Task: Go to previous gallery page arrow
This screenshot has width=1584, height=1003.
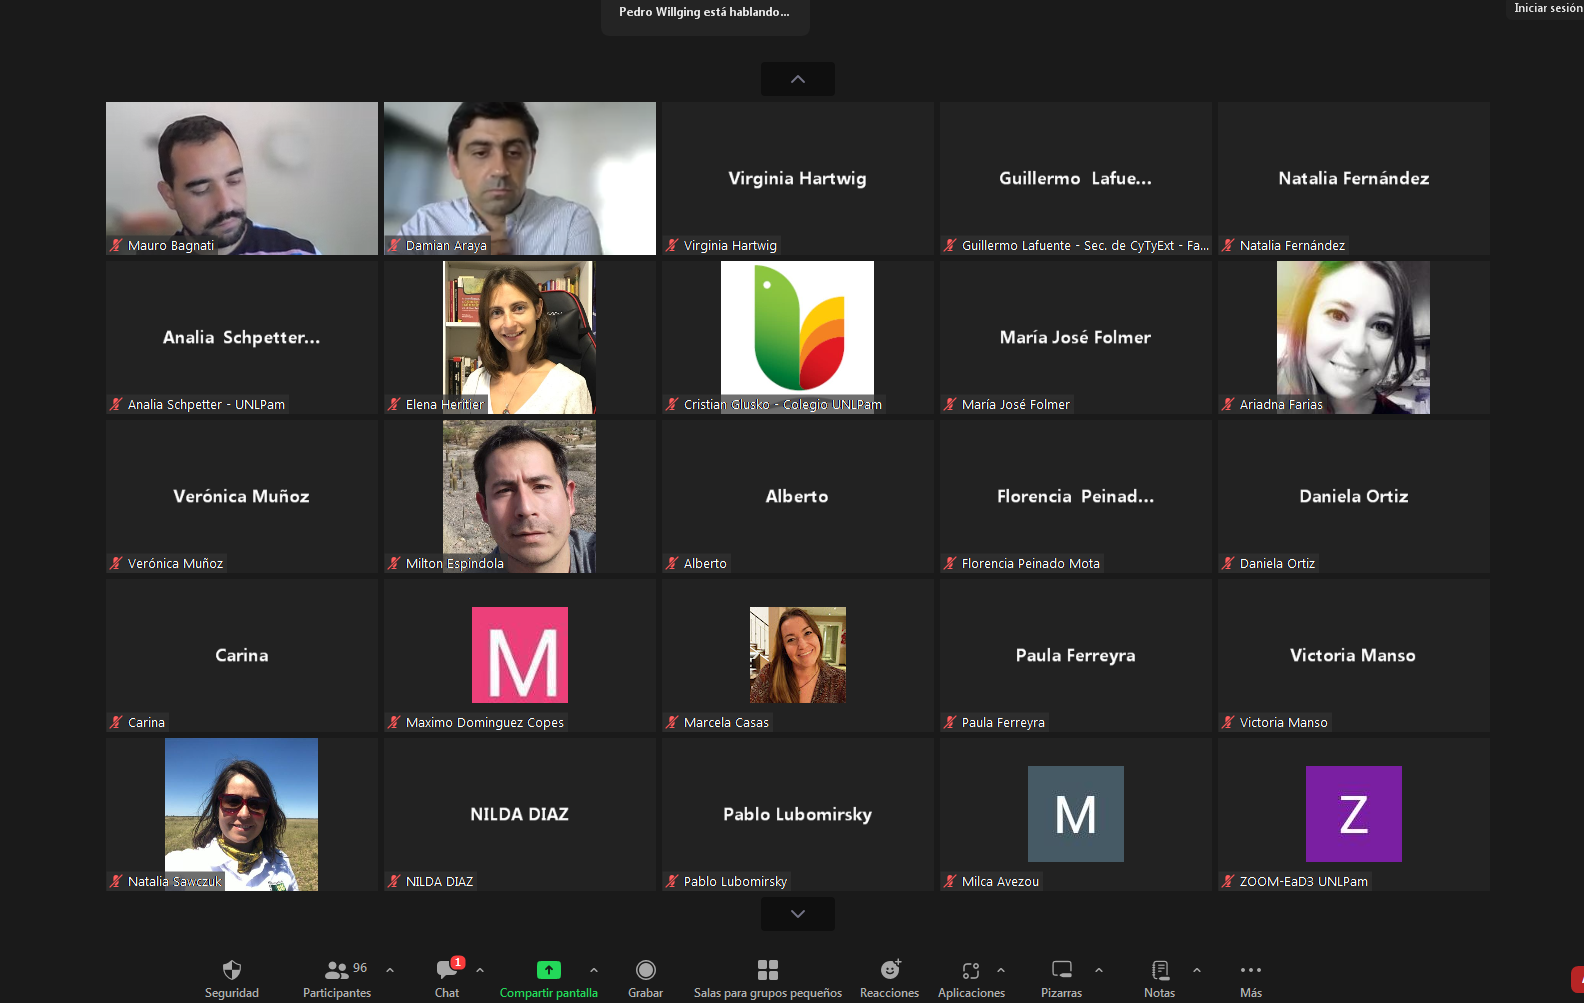Action: coord(798,79)
